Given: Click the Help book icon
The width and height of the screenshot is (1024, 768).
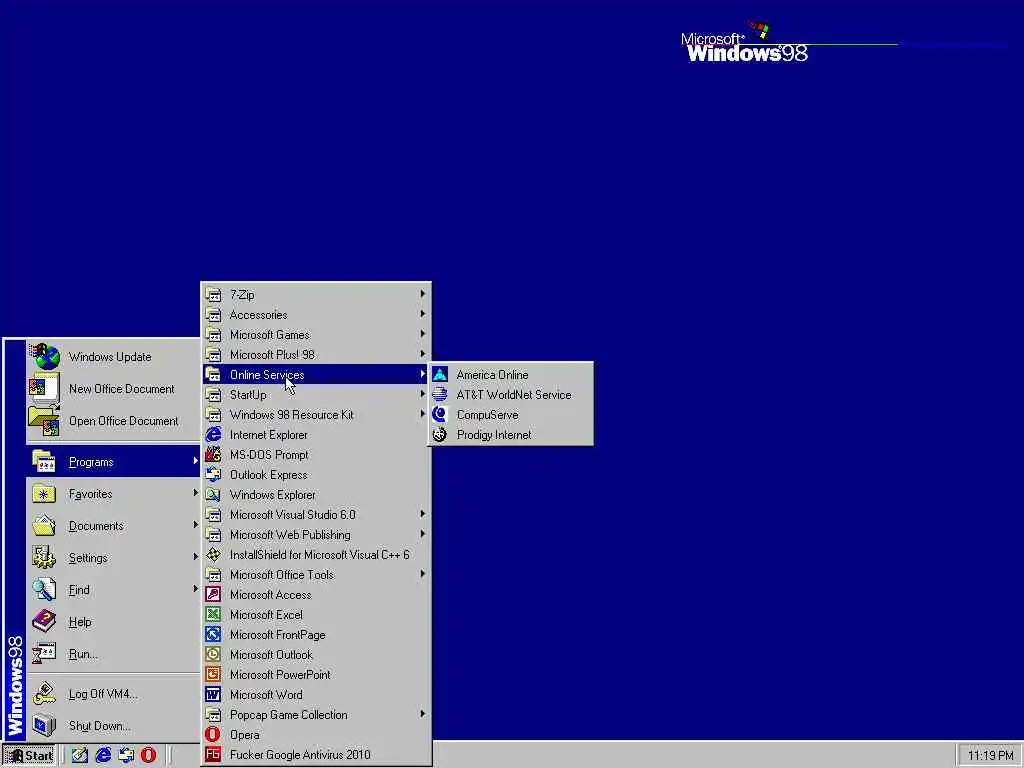Looking at the screenshot, I should point(44,621).
